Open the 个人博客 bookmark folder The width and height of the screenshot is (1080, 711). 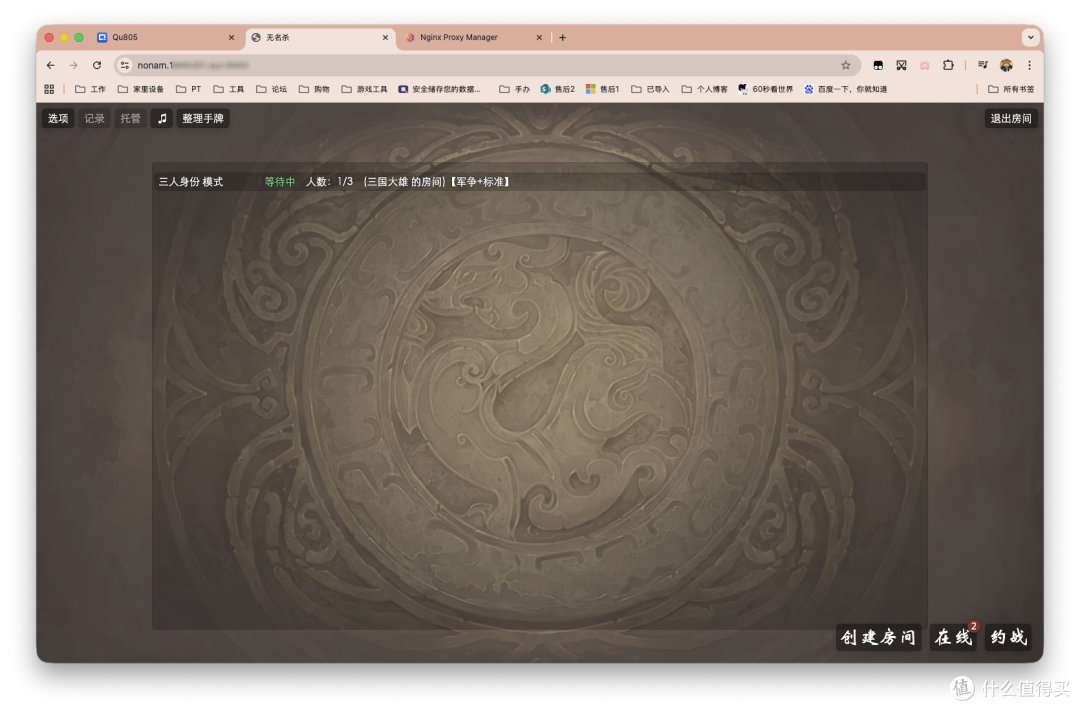(704, 89)
